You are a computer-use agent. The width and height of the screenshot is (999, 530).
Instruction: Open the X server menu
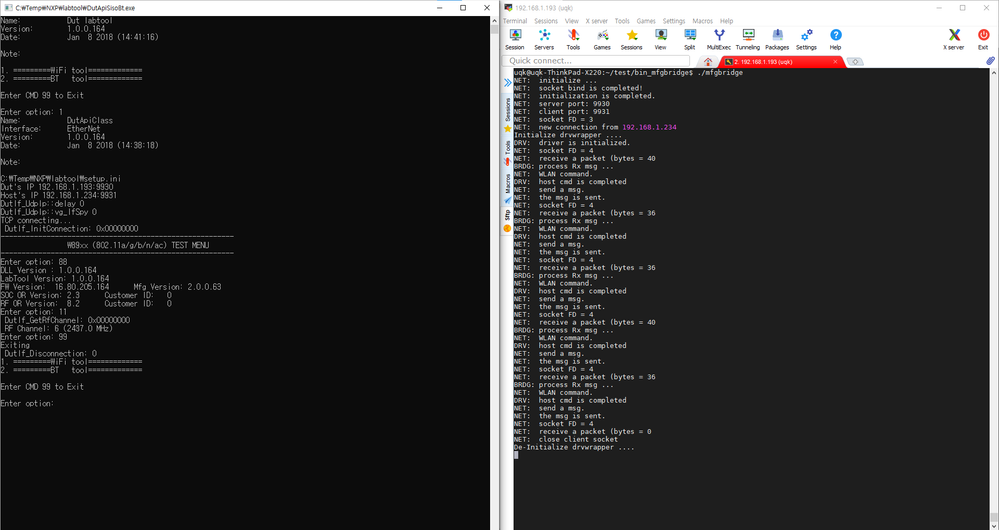pyautogui.click(x=596, y=21)
